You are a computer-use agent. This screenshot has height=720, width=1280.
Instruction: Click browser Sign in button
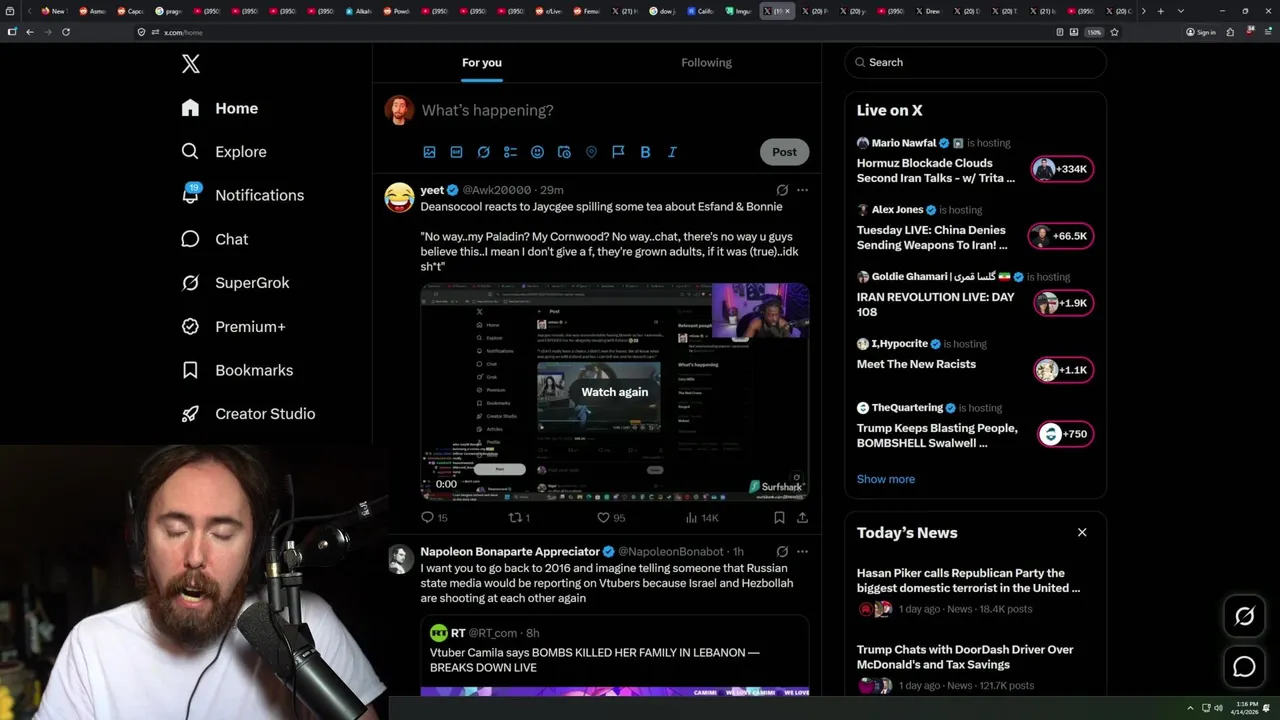1201,32
